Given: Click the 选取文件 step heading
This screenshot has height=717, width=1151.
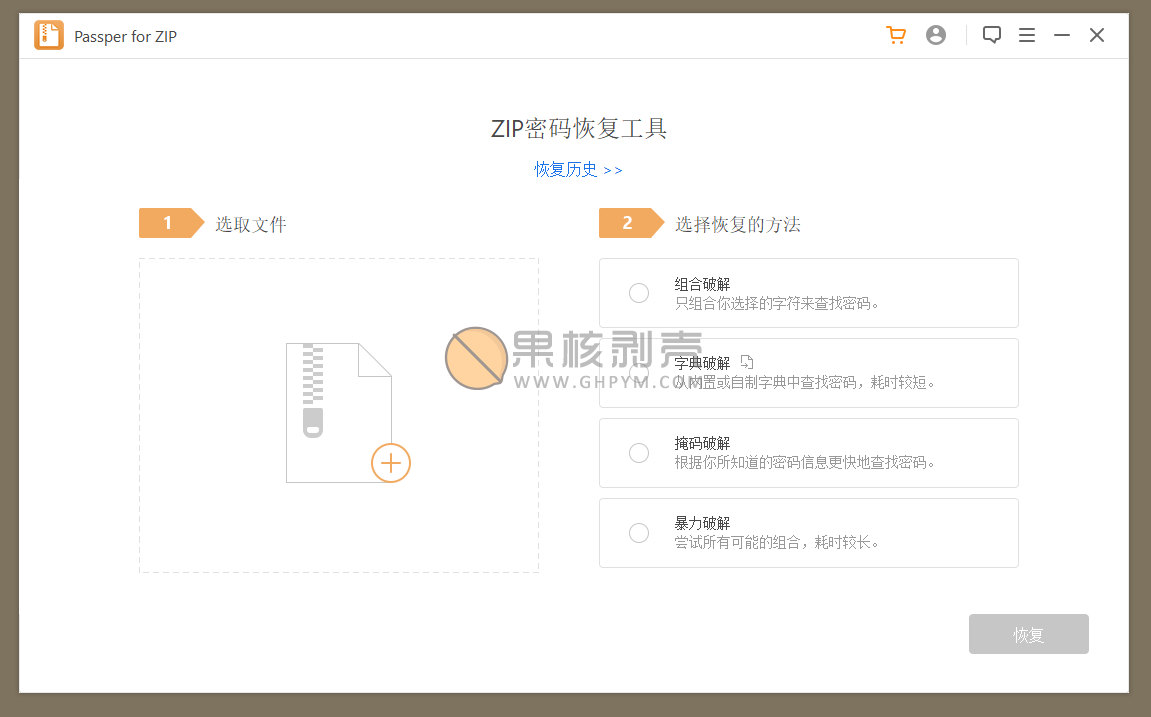Looking at the screenshot, I should [x=251, y=224].
